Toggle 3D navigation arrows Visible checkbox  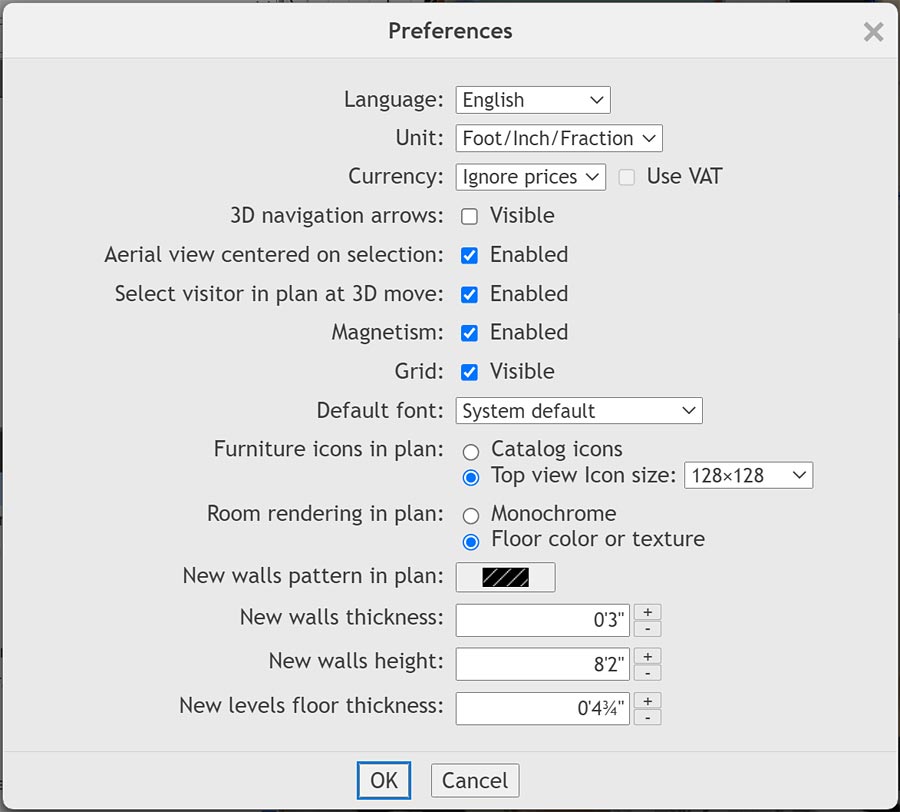[469, 217]
